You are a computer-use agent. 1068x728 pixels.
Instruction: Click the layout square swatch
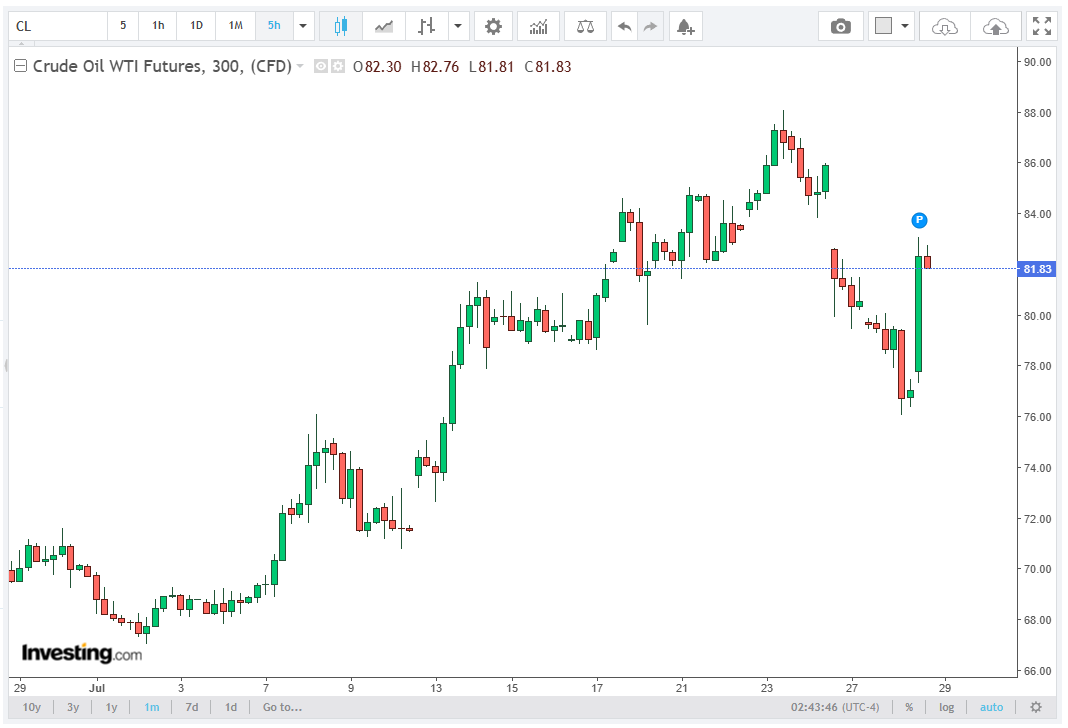(x=883, y=26)
